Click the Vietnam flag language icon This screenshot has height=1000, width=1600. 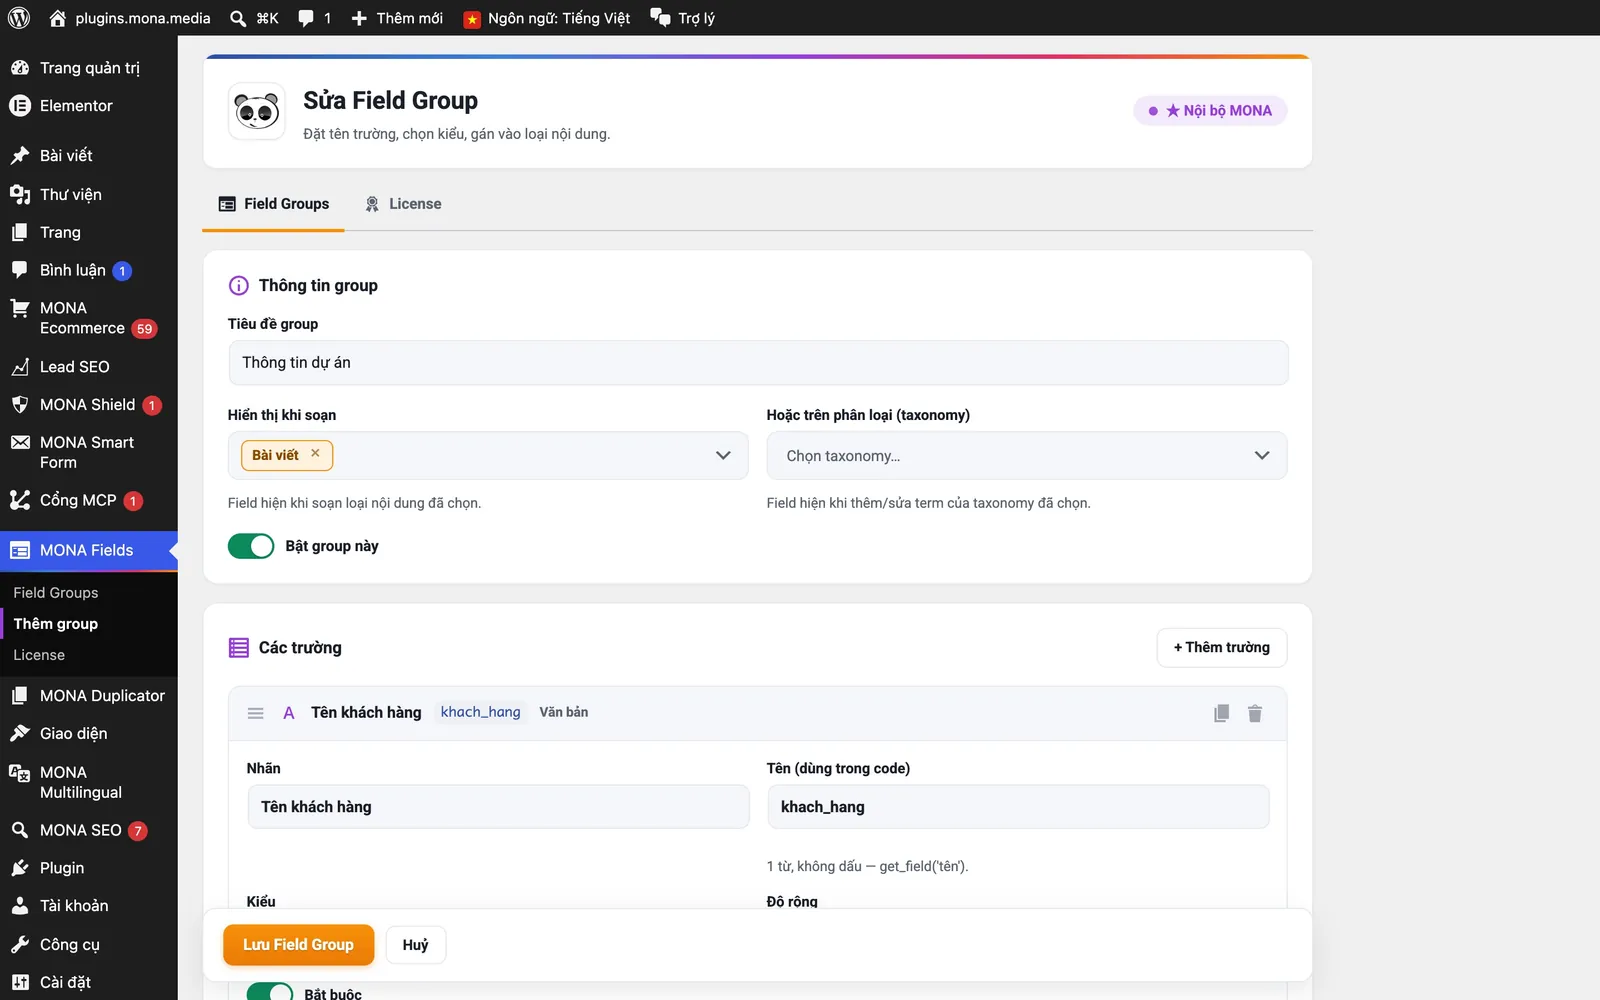[x=472, y=19]
